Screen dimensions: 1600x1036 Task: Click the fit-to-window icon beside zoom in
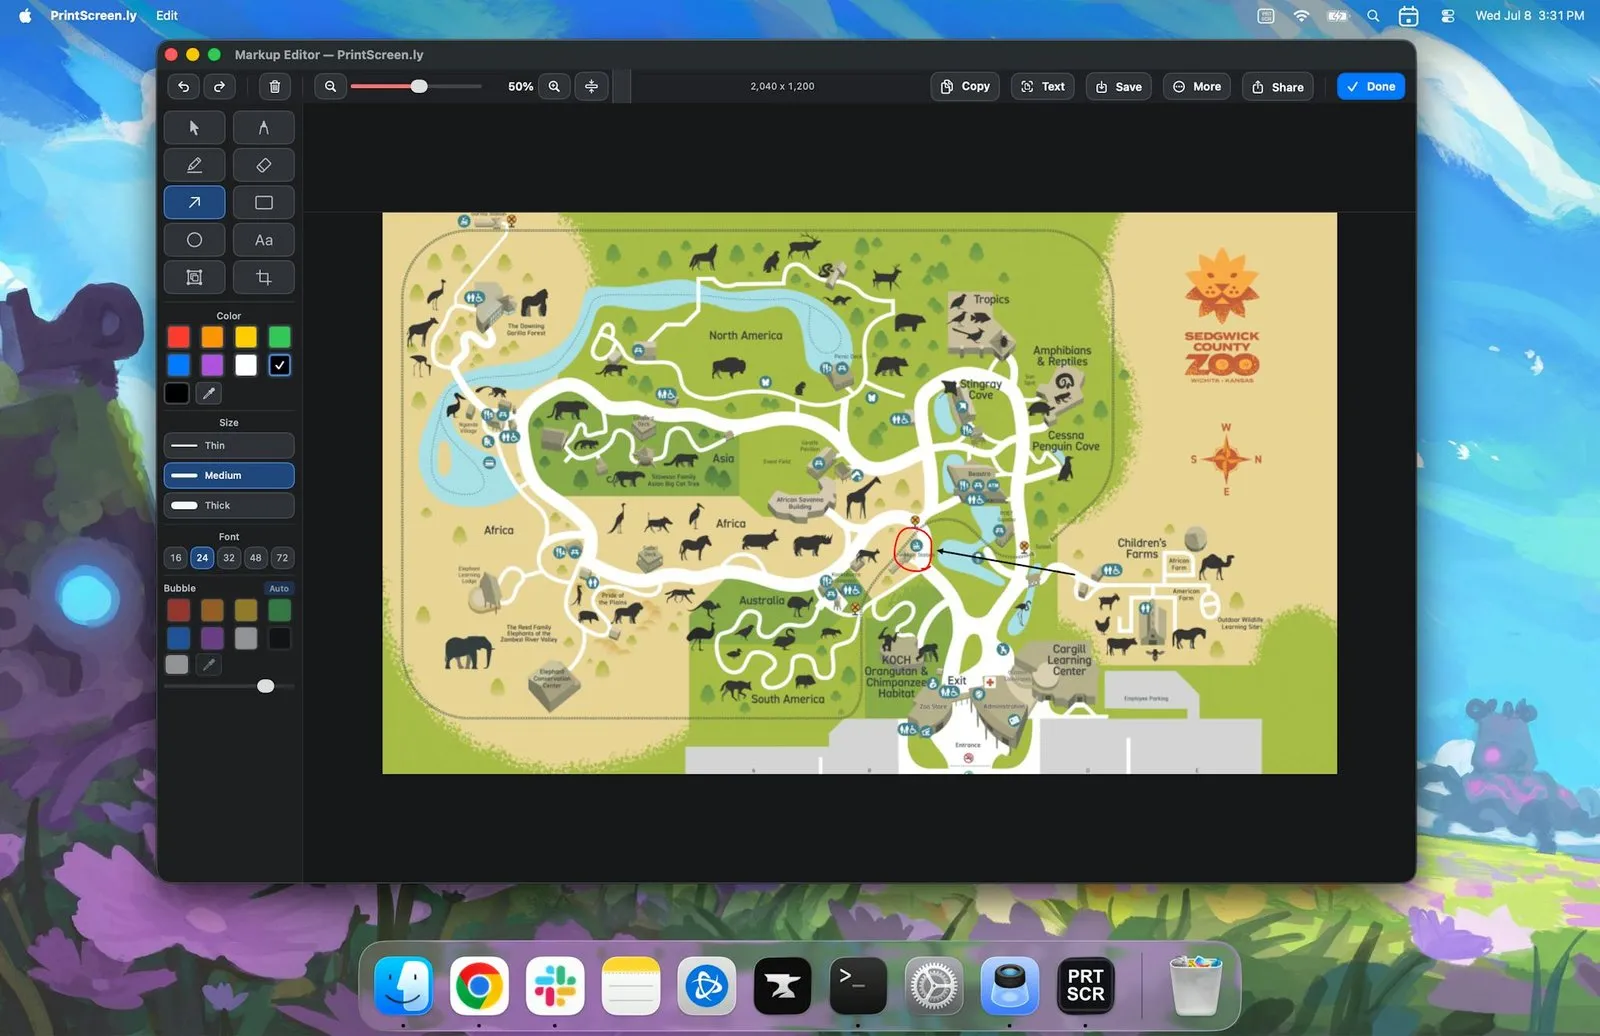tap(592, 87)
